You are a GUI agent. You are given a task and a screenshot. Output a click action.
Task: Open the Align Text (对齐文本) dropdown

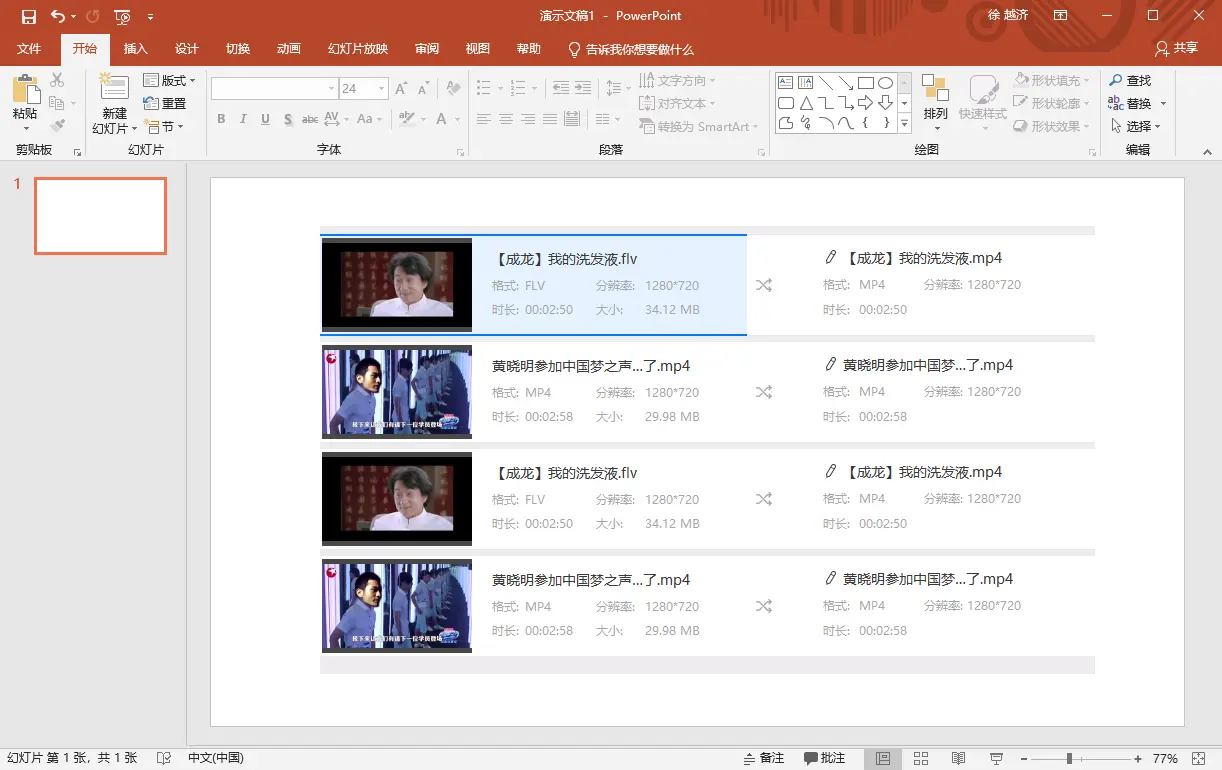[x=678, y=103]
